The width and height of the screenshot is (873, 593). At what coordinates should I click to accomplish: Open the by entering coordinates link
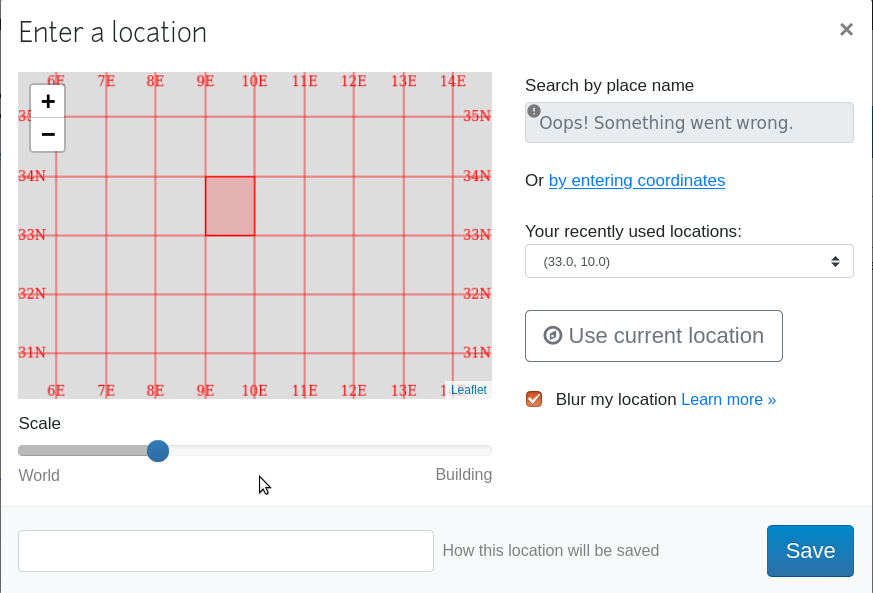click(x=636, y=180)
